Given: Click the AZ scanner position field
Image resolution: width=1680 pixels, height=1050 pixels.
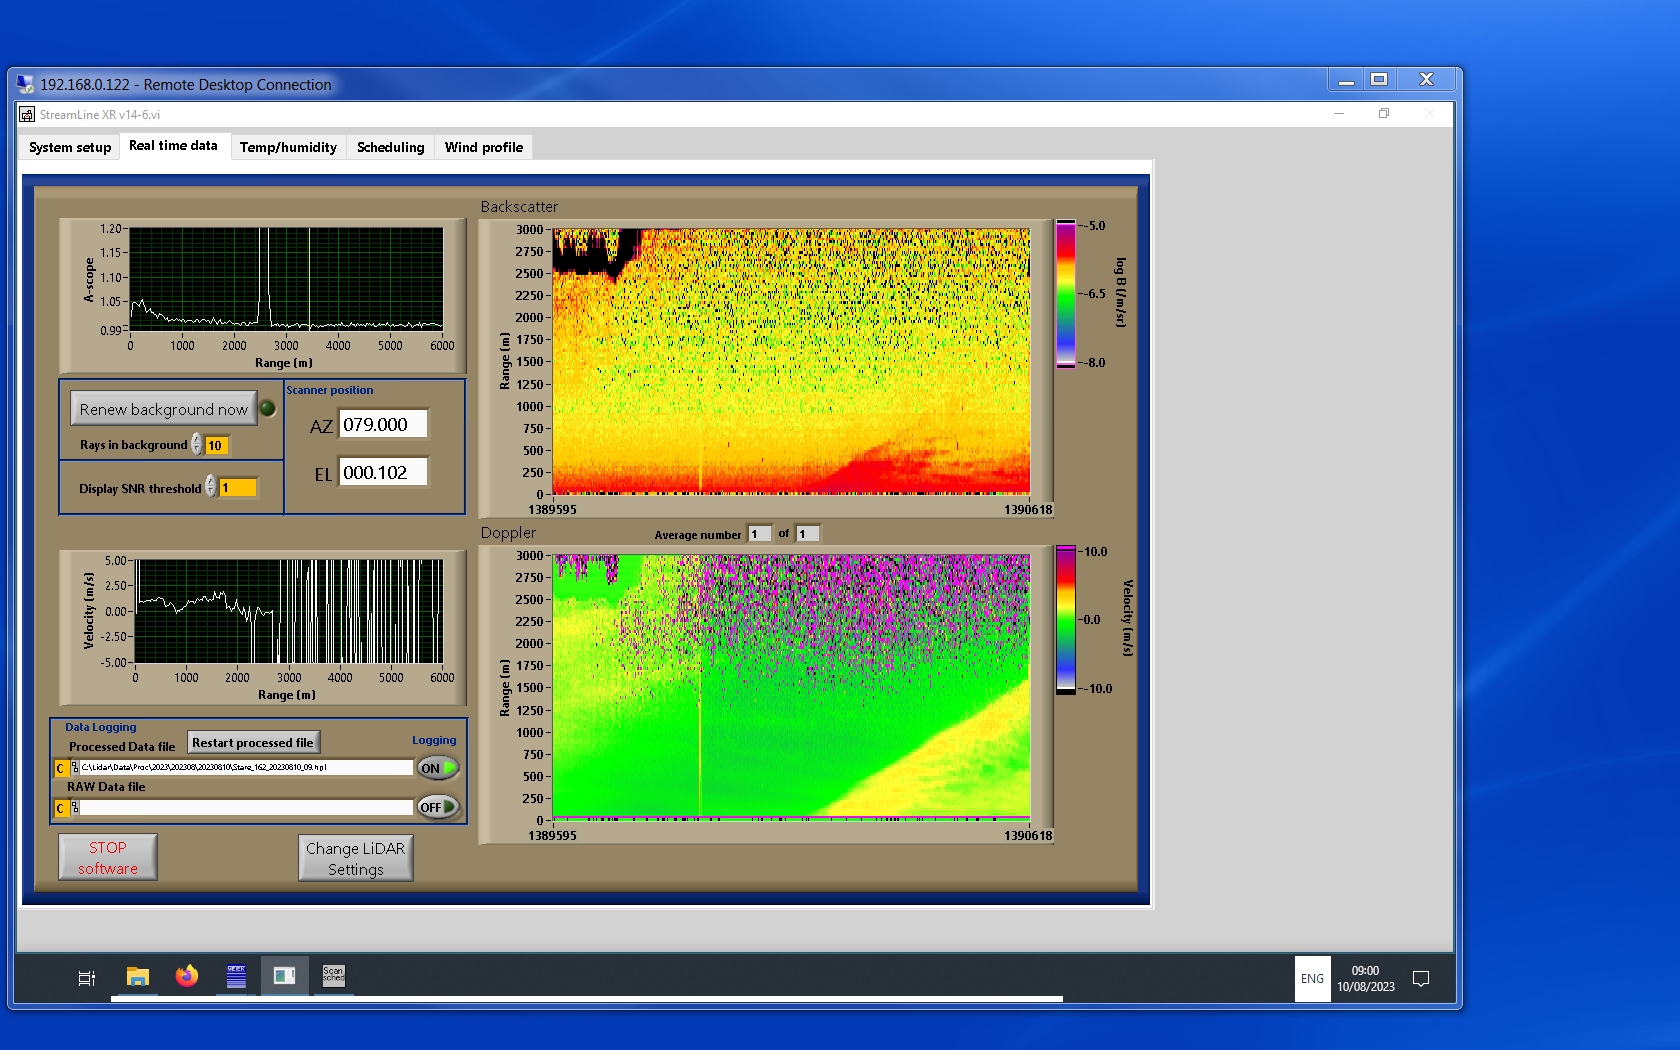Looking at the screenshot, I should tap(383, 425).
